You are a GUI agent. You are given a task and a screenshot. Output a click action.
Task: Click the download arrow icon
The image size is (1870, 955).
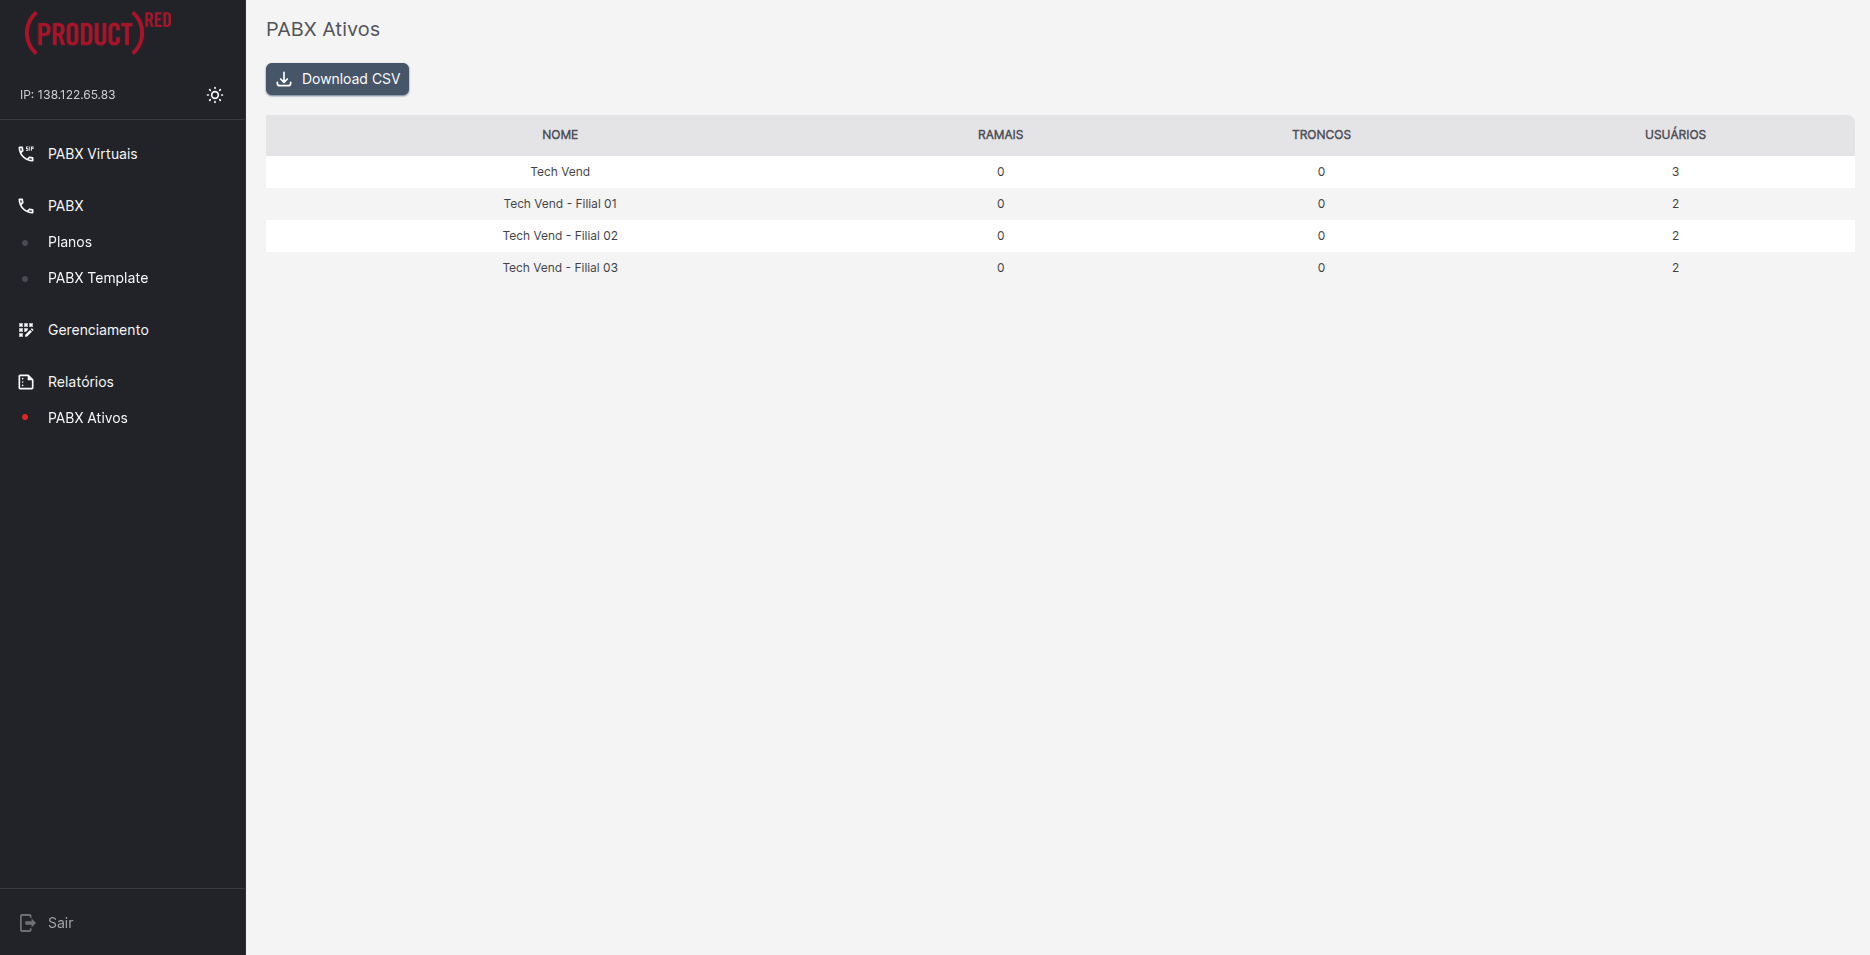click(284, 79)
